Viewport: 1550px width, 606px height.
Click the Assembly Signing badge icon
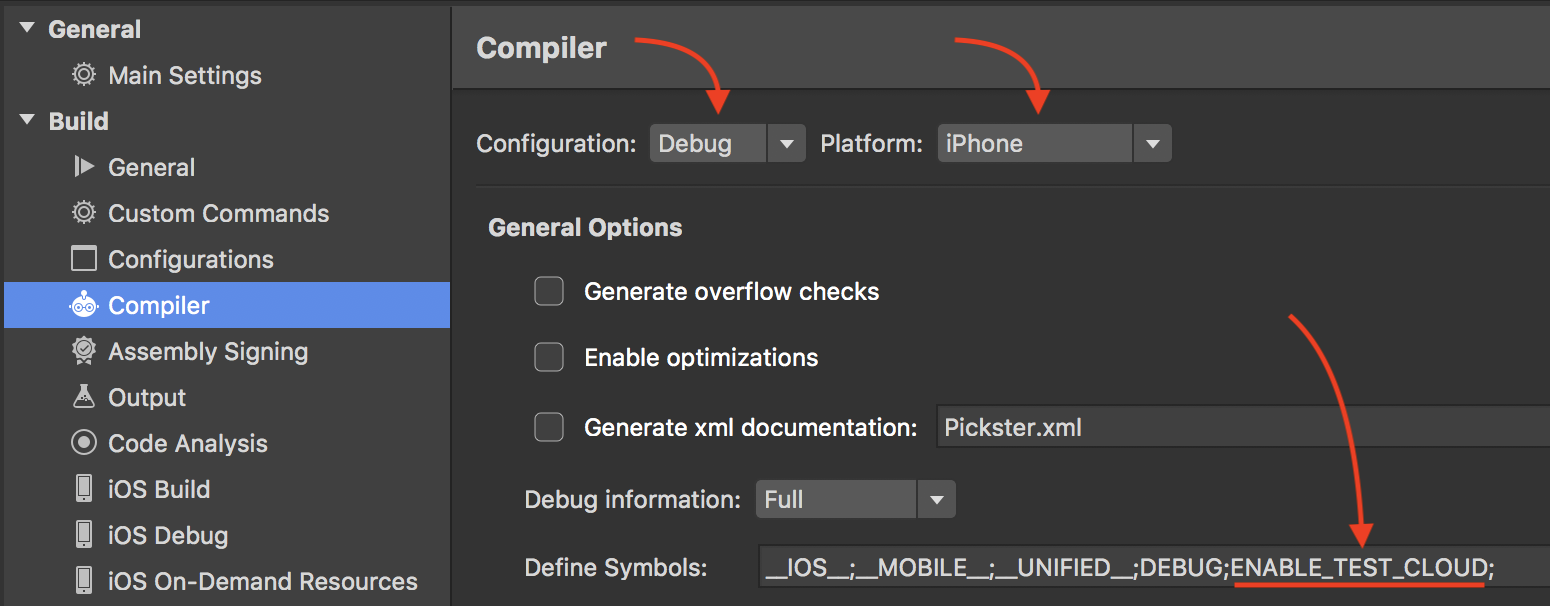coord(84,351)
